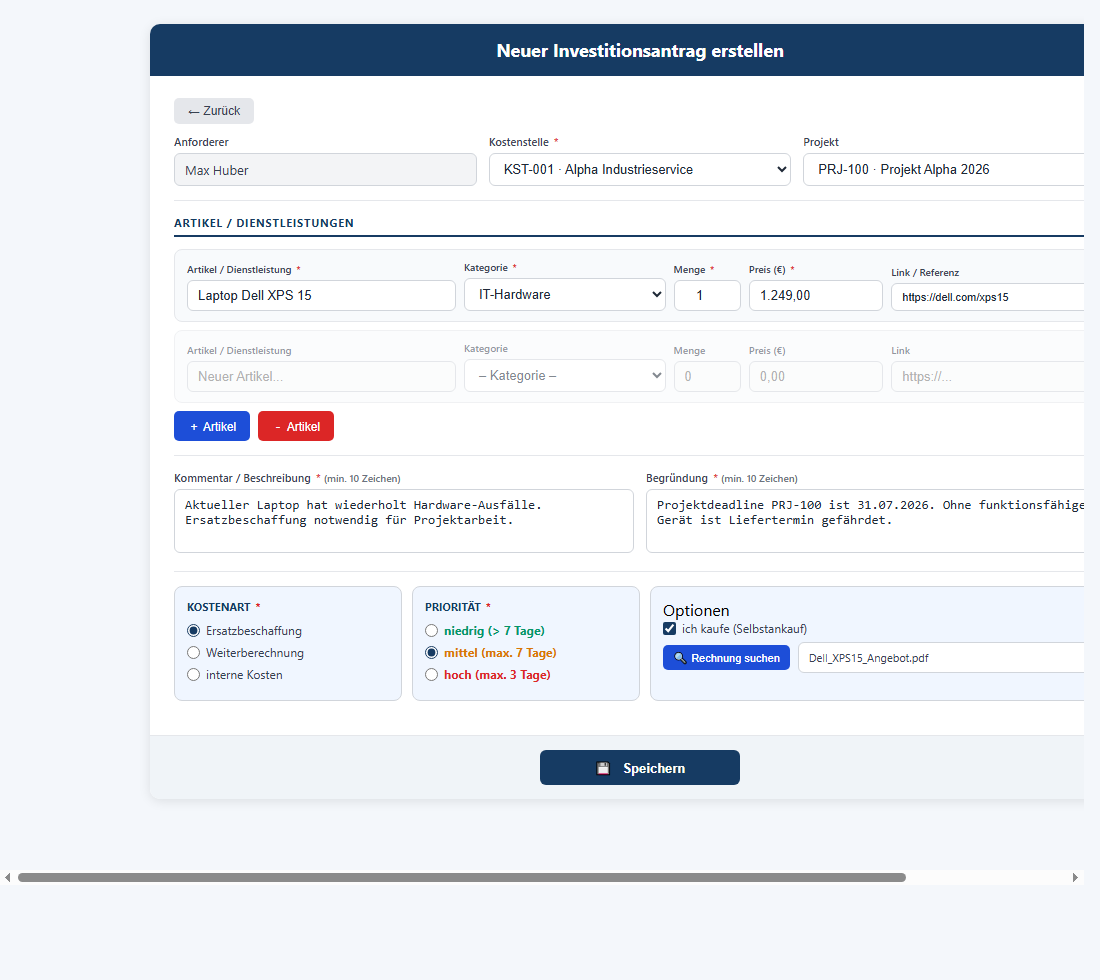Viewport: 1100px width, 980px height.
Task: Click the Rechnung suchen button
Action: pos(726,658)
